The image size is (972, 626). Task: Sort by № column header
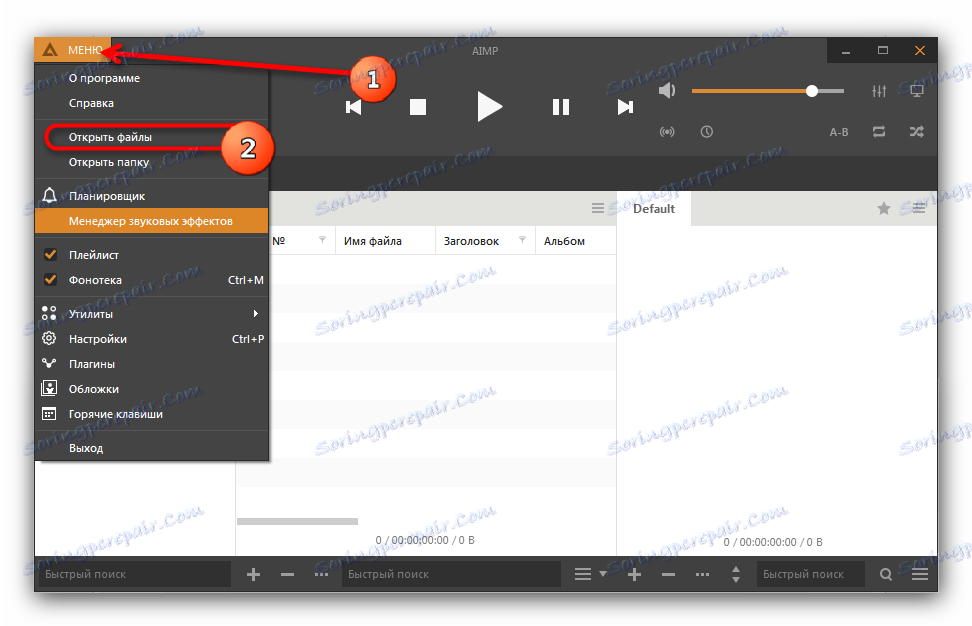point(279,241)
